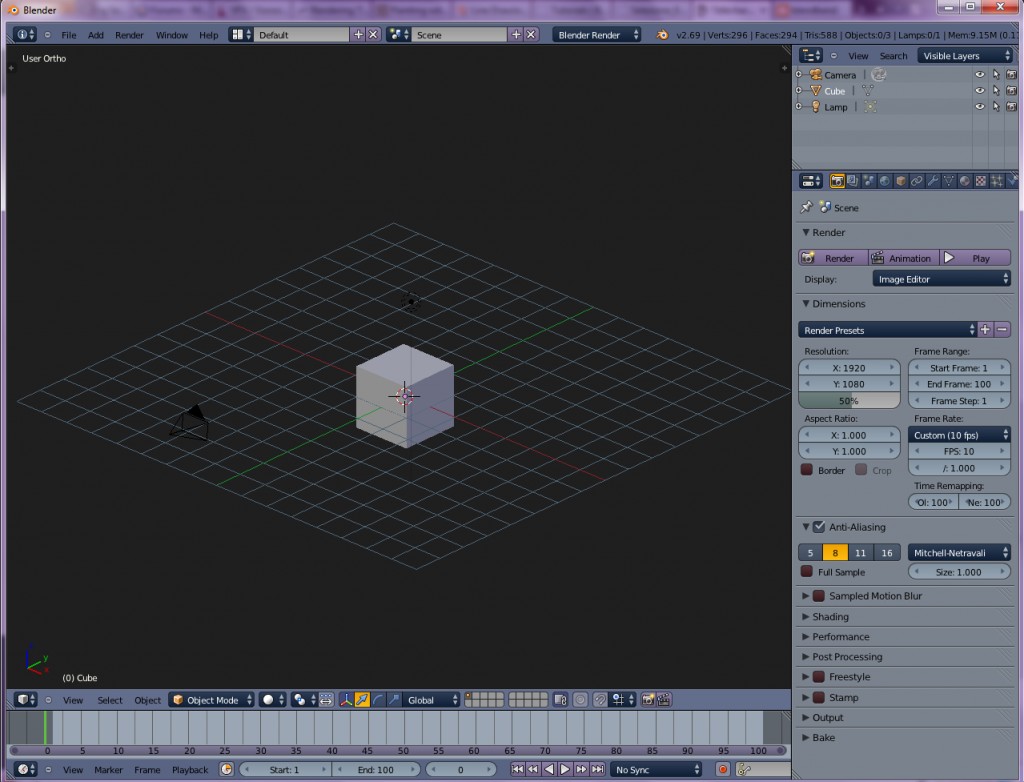This screenshot has height=782, width=1024.
Task: Disable Lamp visibility eye icon
Action: pos(979,107)
